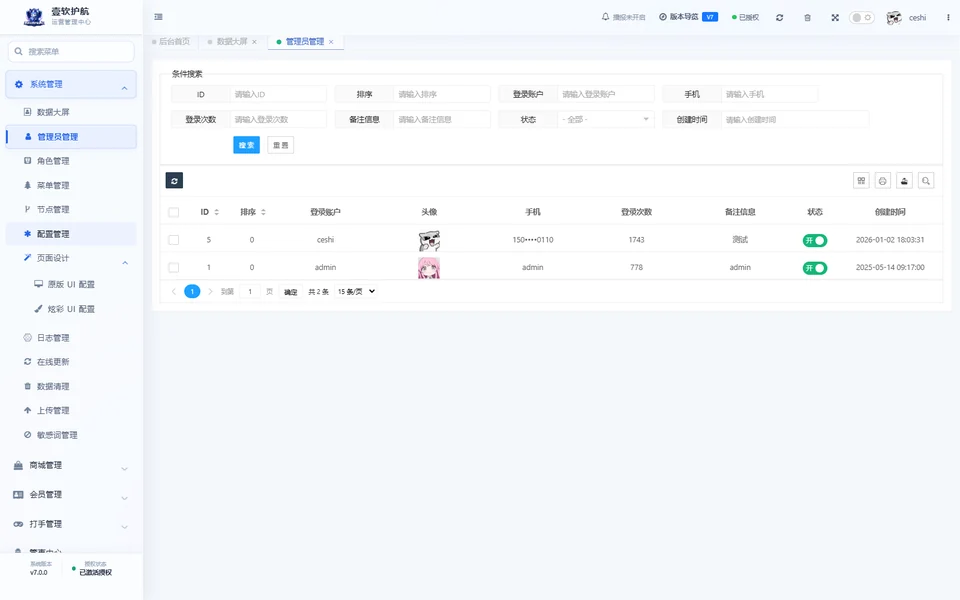Image resolution: width=960 pixels, height=600 pixels.
Task: Open the column filter grid icon
Action: (x=861, y=181)
